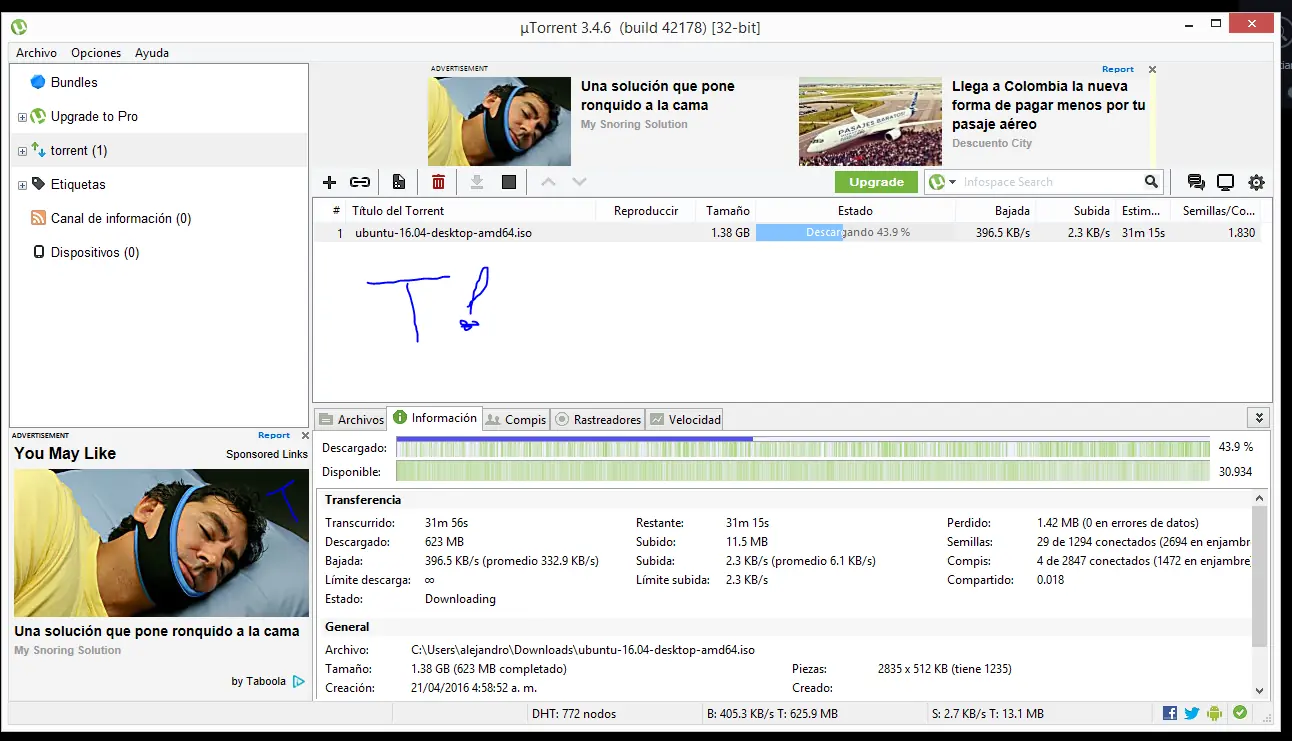
Task: Open Preferences via the gear icon
Action: tap(1256, 182)
